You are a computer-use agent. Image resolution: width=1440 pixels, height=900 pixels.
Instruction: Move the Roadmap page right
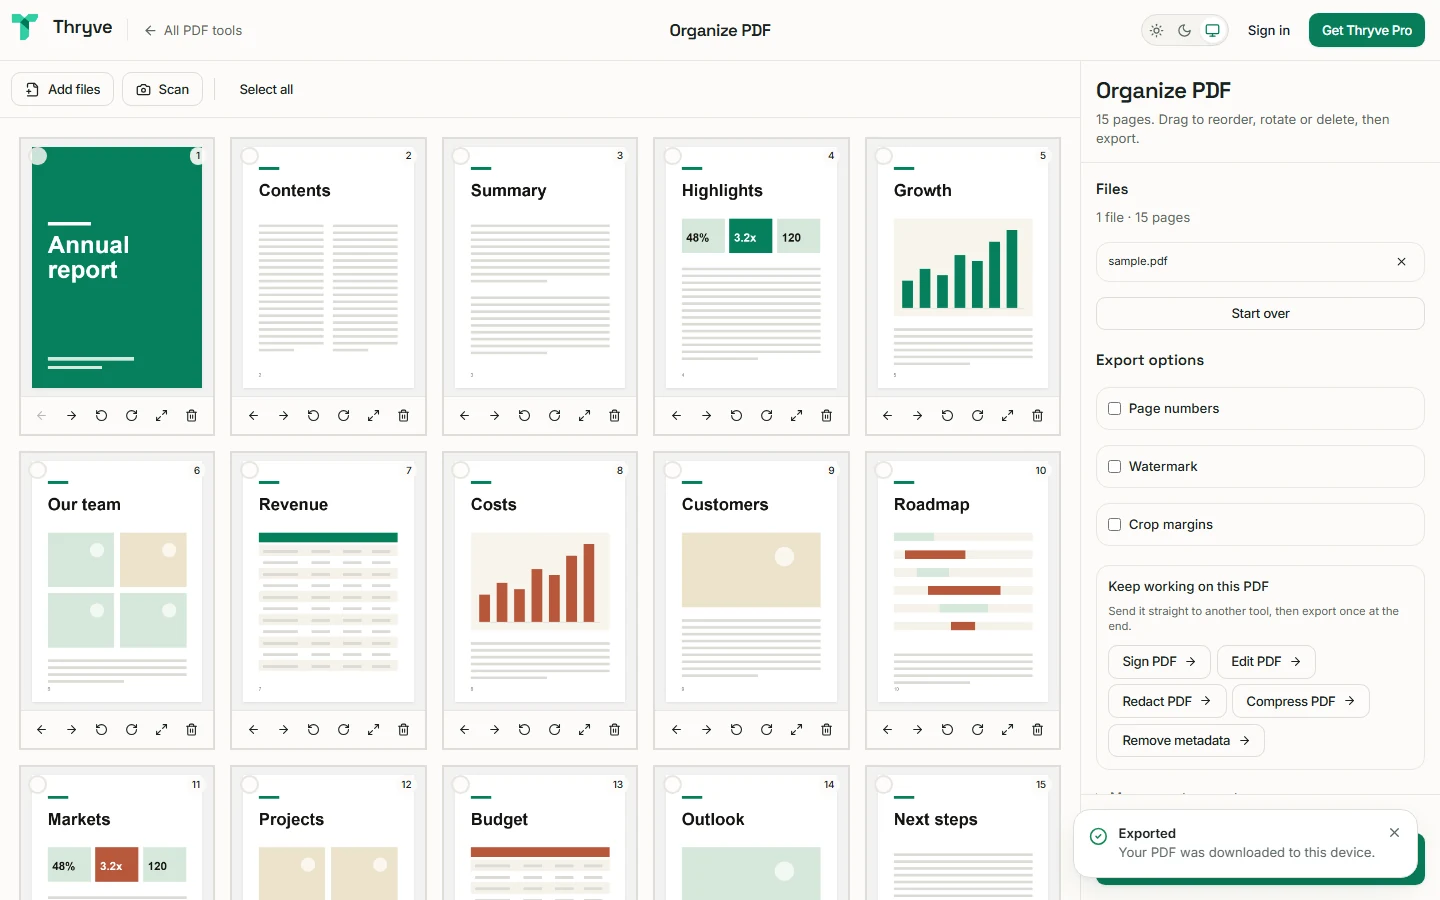point(917,730)
